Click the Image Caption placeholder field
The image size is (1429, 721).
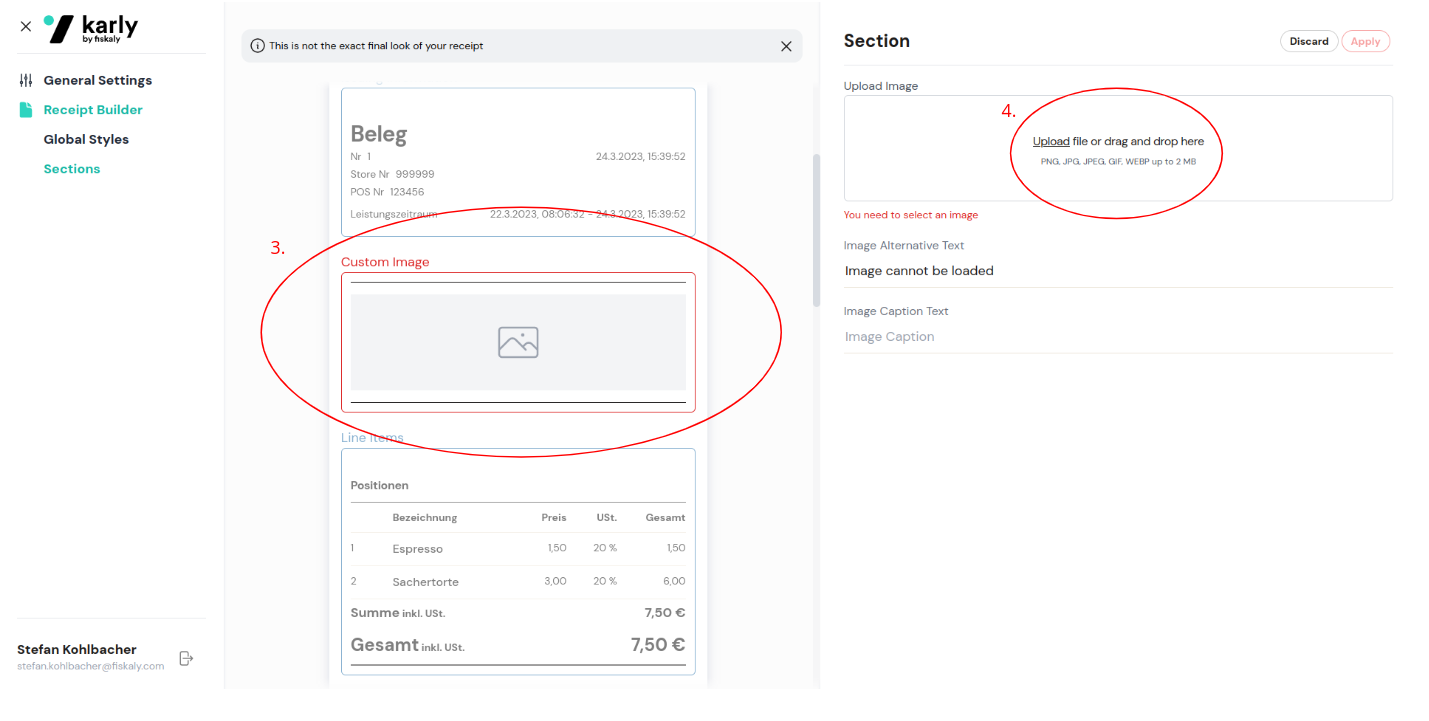pos(889,336)
